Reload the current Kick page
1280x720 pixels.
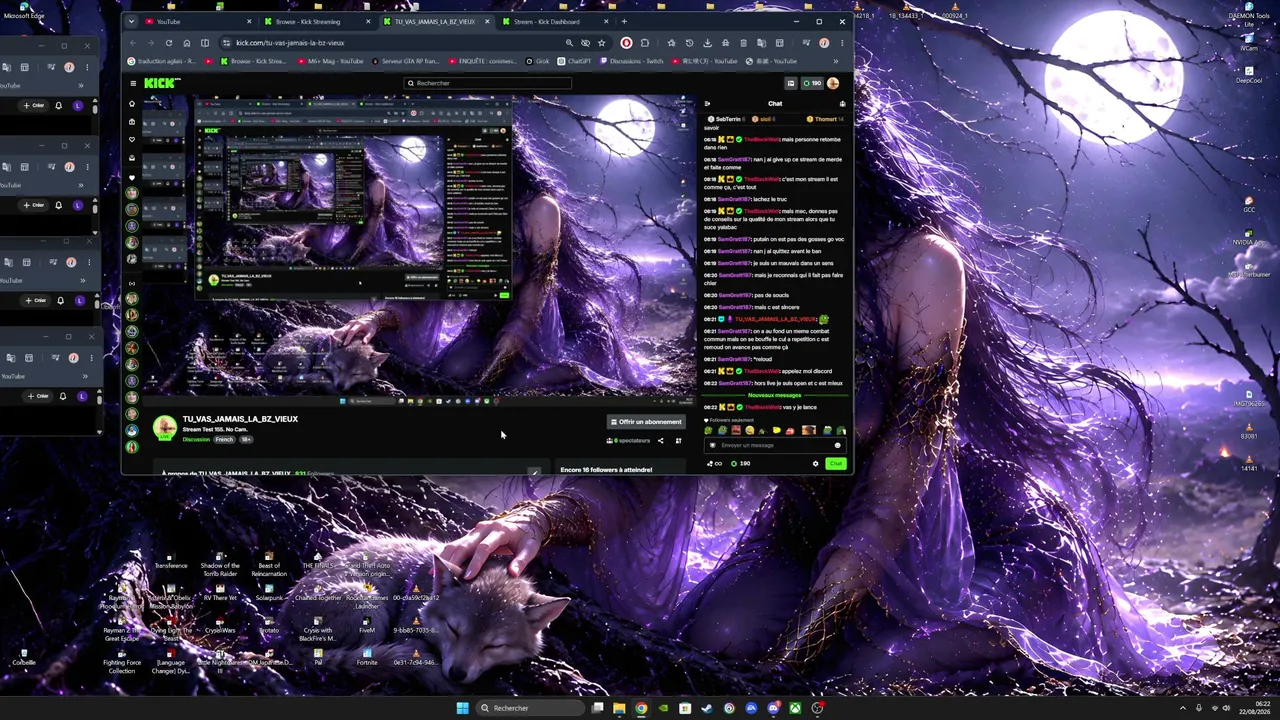(x=168, y=43)
